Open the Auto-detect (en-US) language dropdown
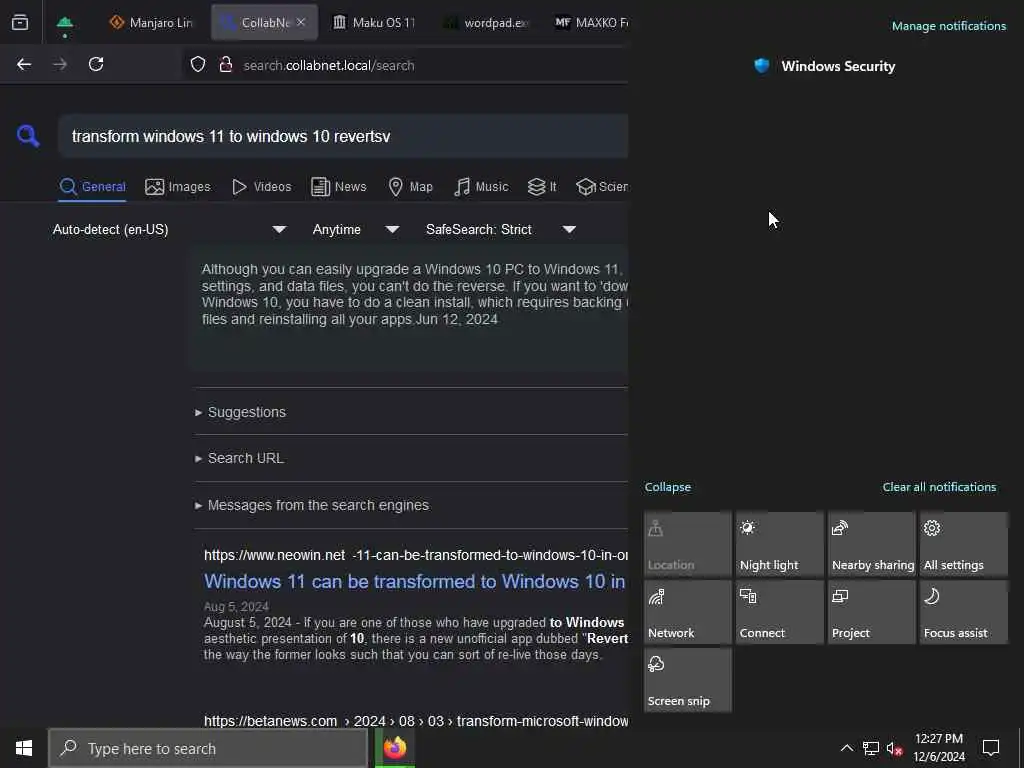The width and height of the screenshot is (1024, 768). pos(169,229)
